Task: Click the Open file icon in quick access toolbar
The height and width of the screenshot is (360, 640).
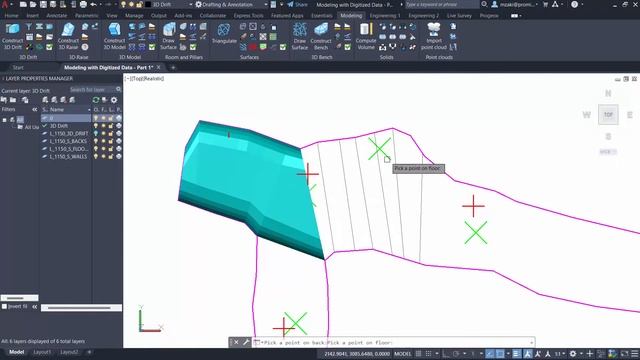Action: [x=33, y=4]
